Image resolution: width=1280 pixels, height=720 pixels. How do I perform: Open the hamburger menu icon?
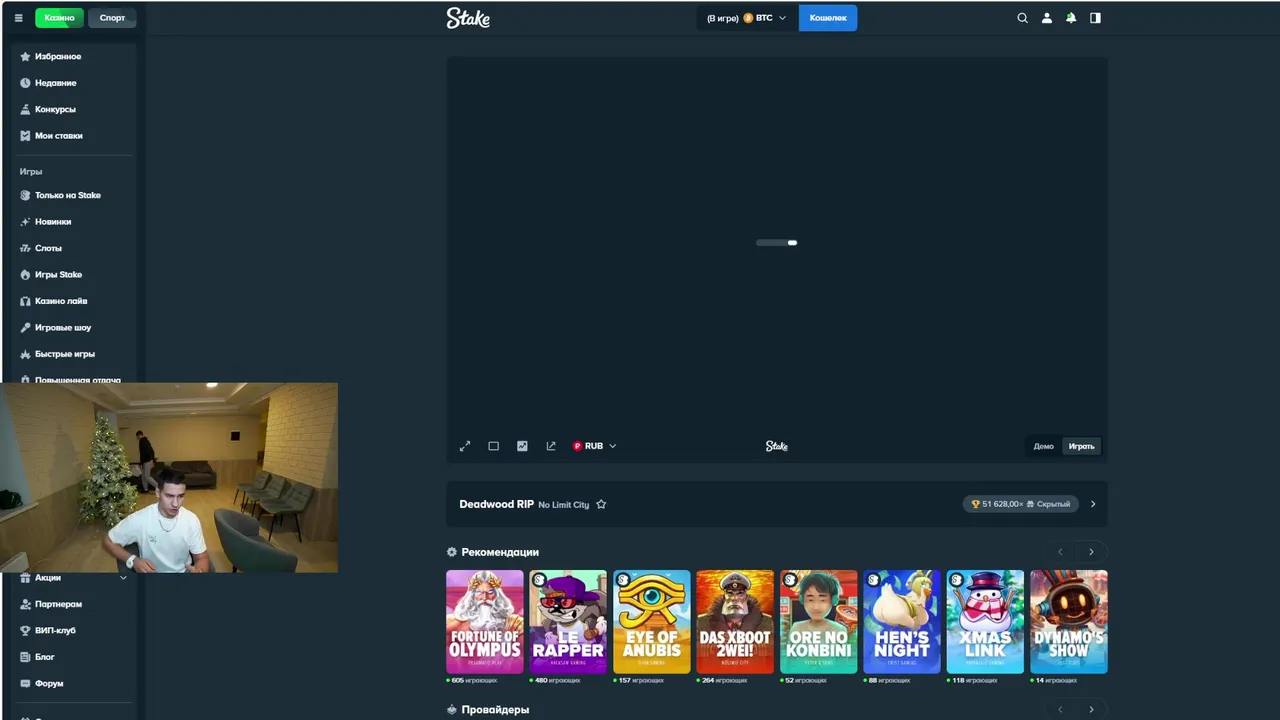click(18, 18)
